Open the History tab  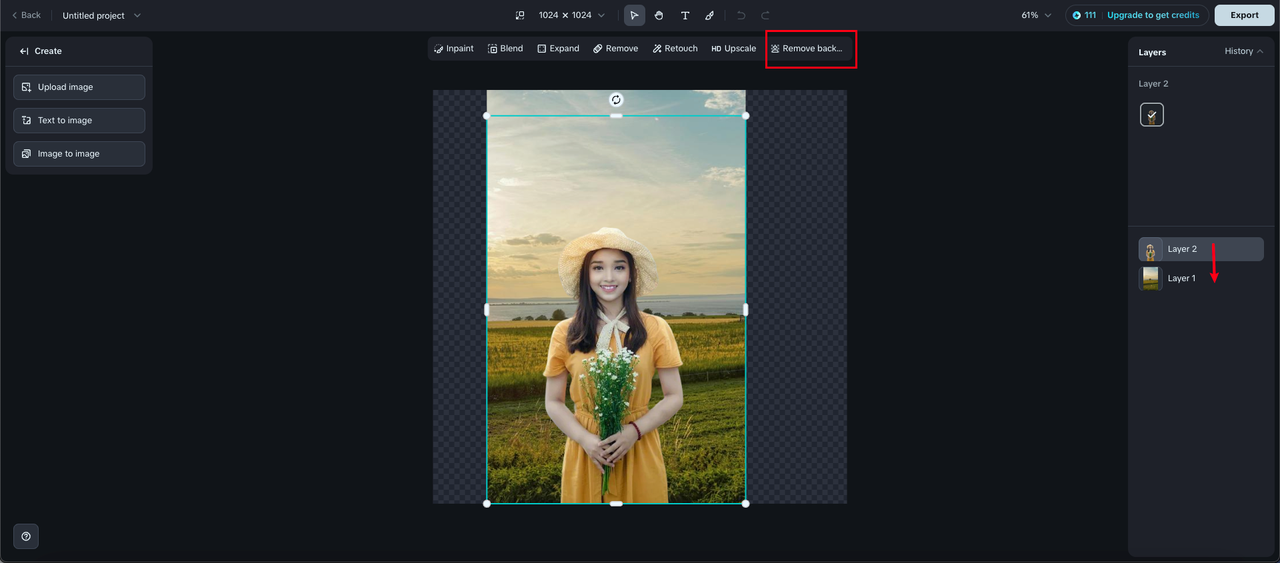click(1243, 51)
